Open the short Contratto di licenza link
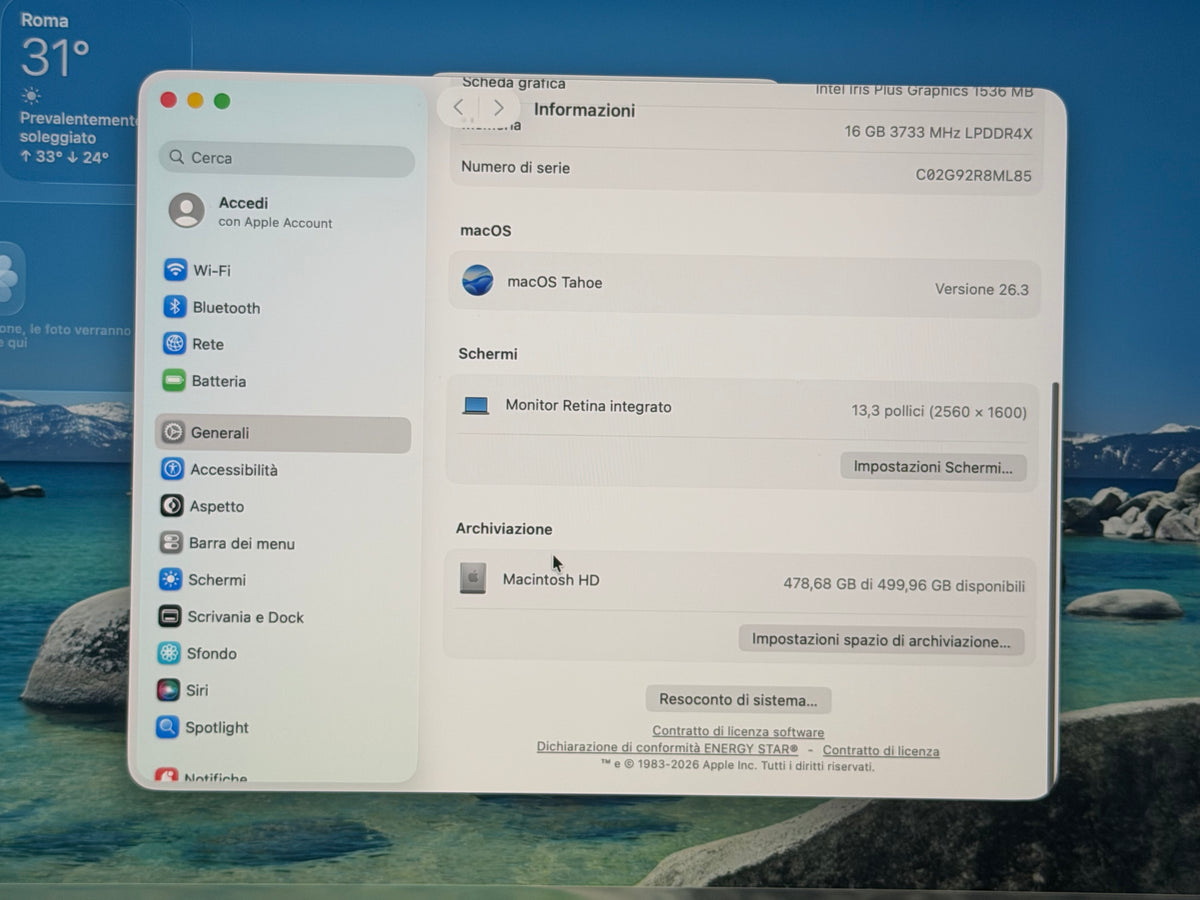Screen dimensions: 1200x900 pyautogui.click(x=881, y=751)
